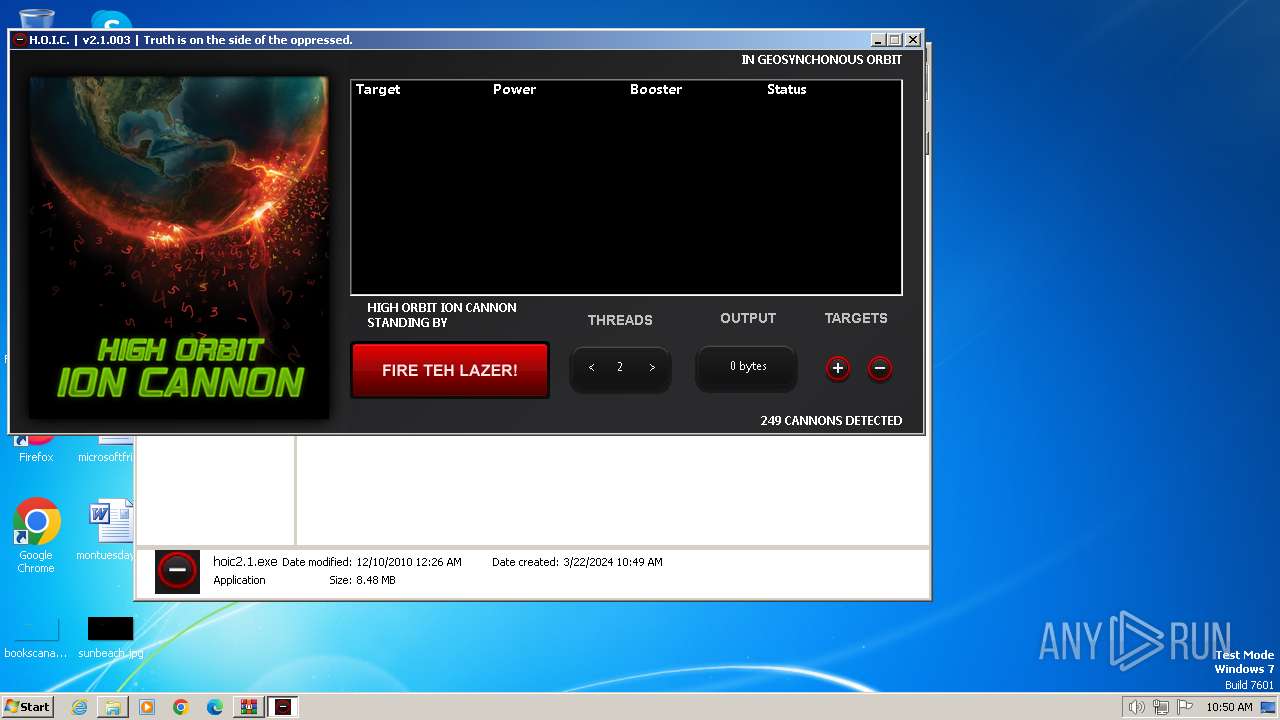Open the volume control in system tray
The image size is (1280, 720).
point(1136,707)
